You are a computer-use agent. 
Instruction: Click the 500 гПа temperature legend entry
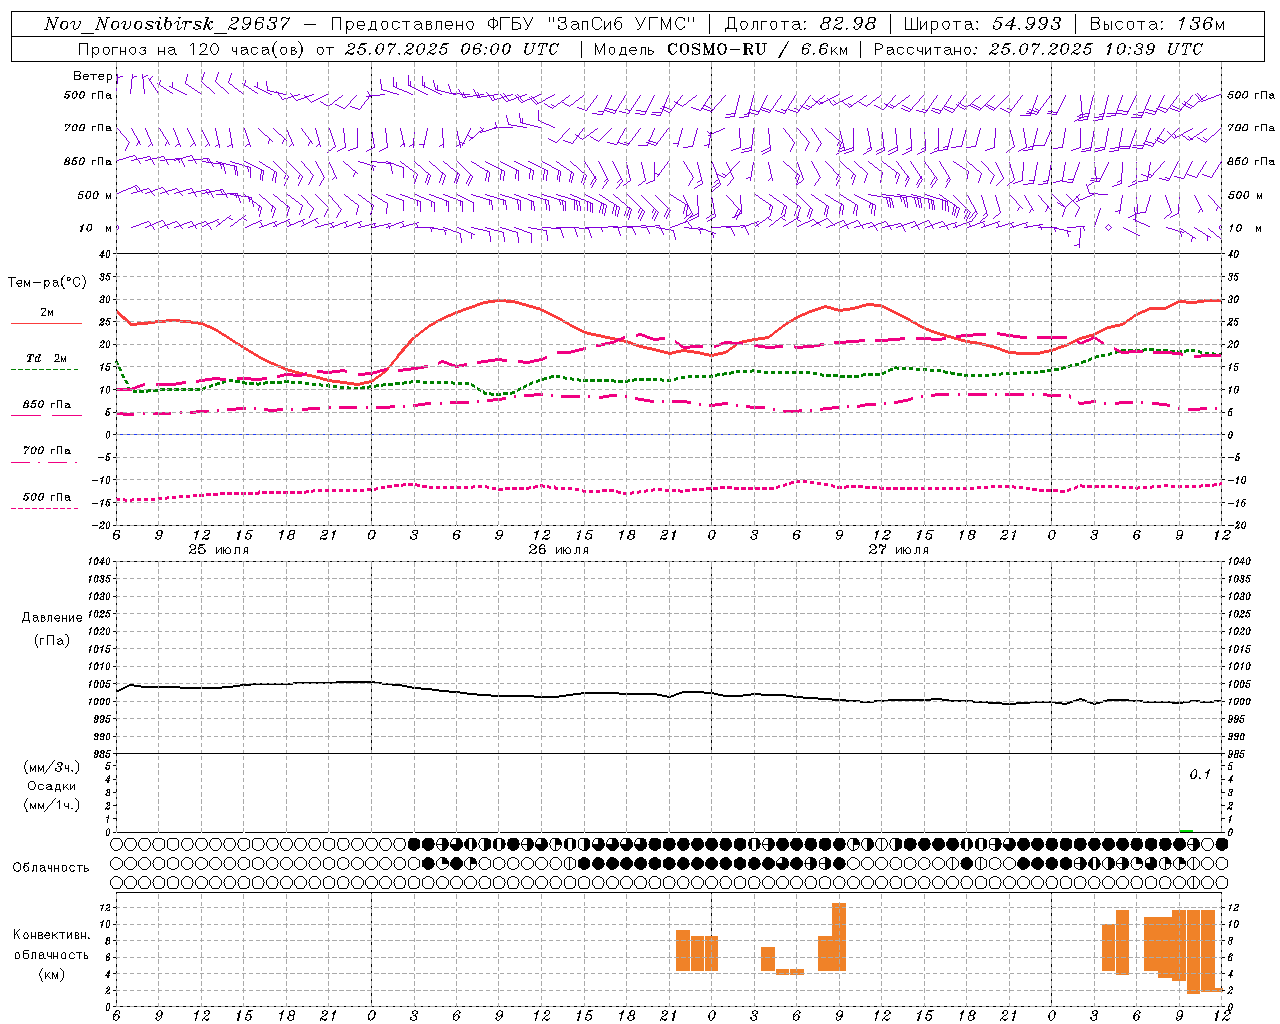click(47, 497)
